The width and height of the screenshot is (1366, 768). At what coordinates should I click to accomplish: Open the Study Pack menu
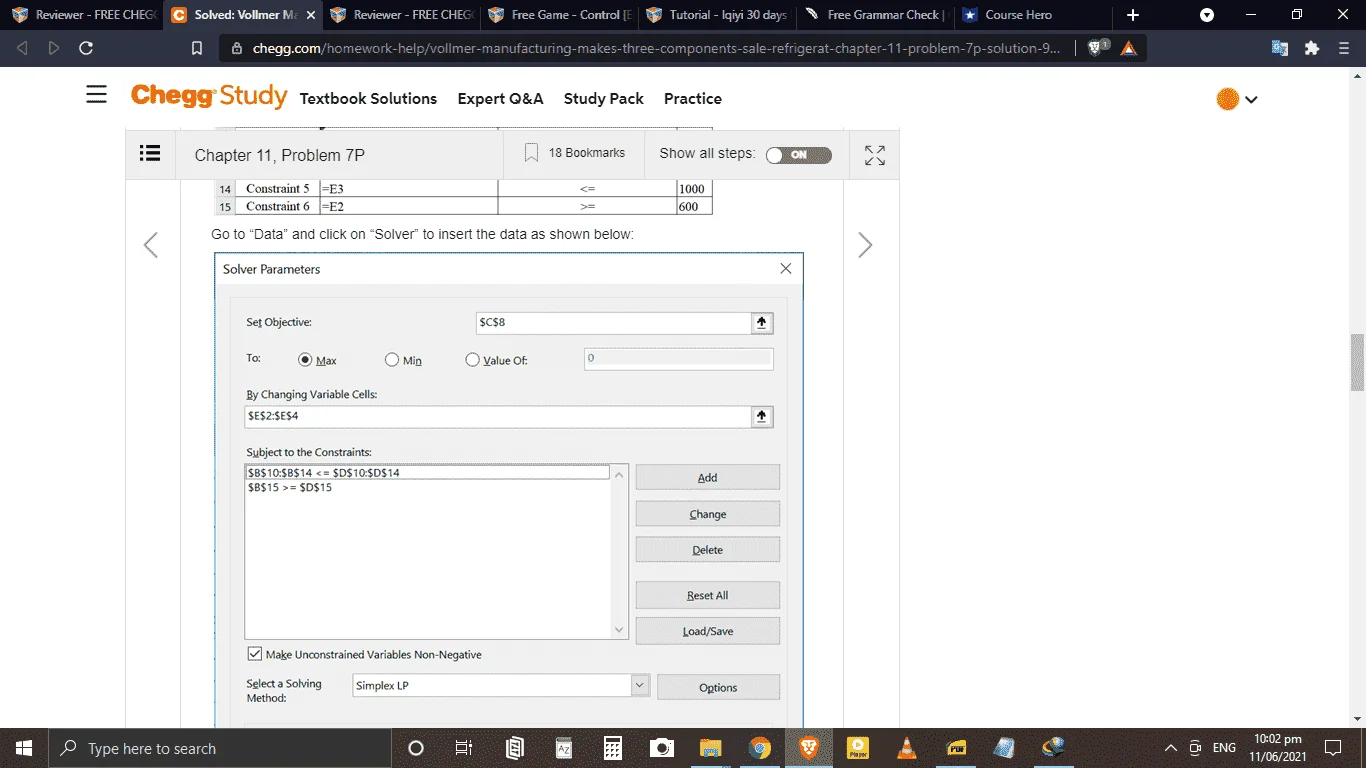tap(604, 98)
